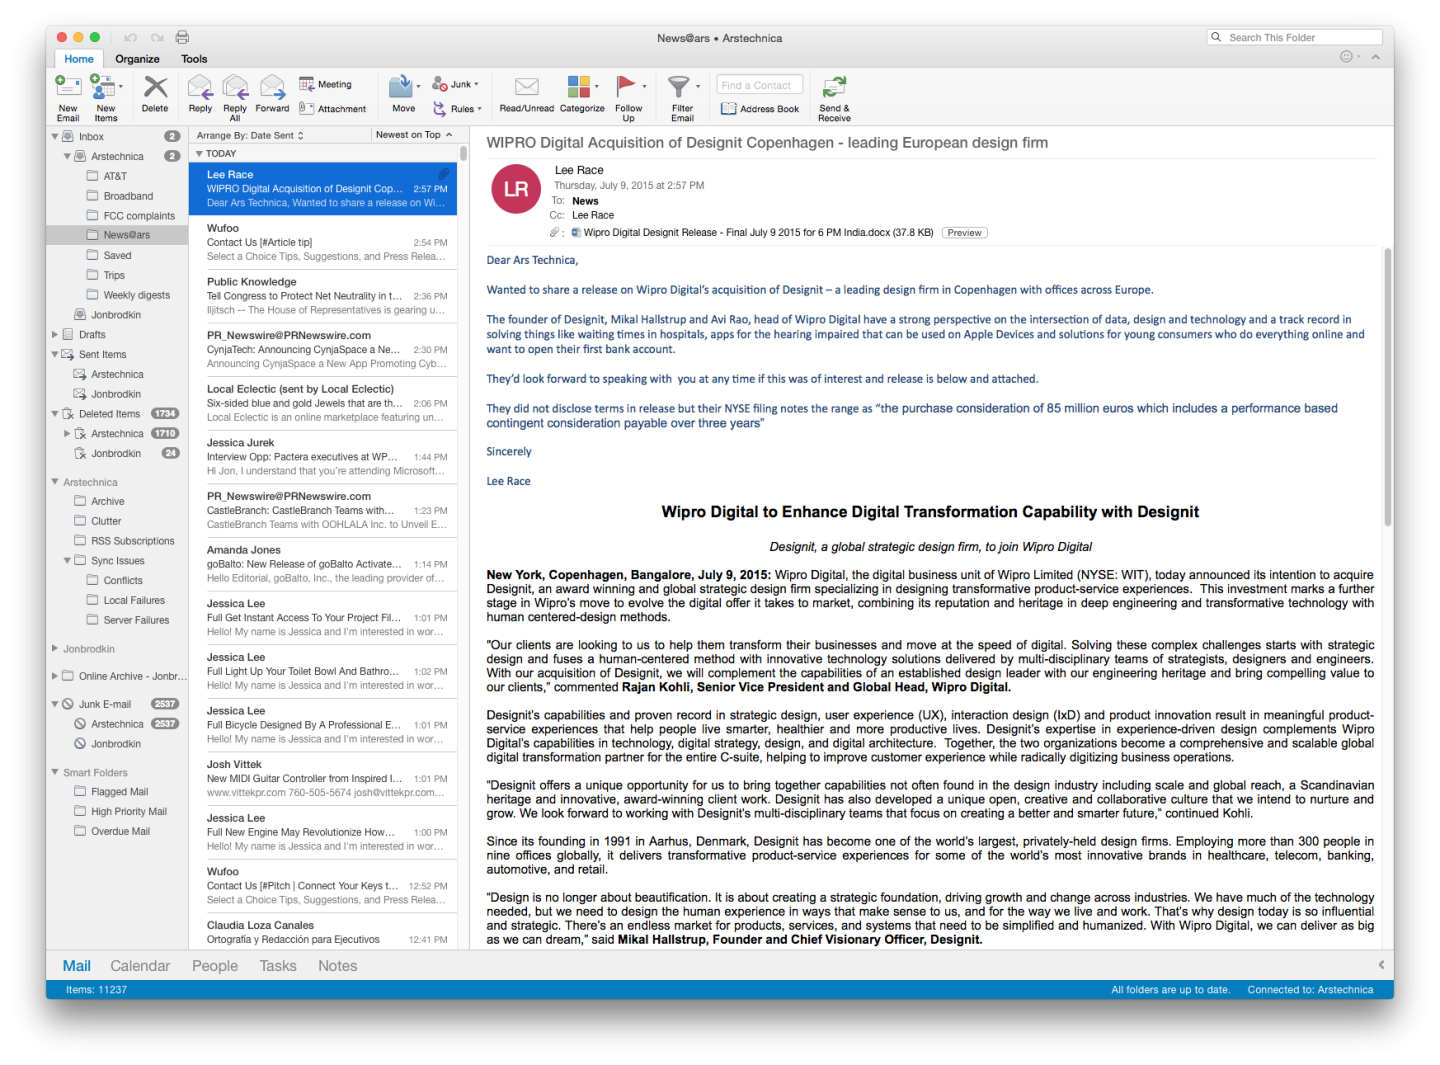Open the Address Book
Image resolution: width=1440 pixels, height=1065 pixels.
[760, 108]
